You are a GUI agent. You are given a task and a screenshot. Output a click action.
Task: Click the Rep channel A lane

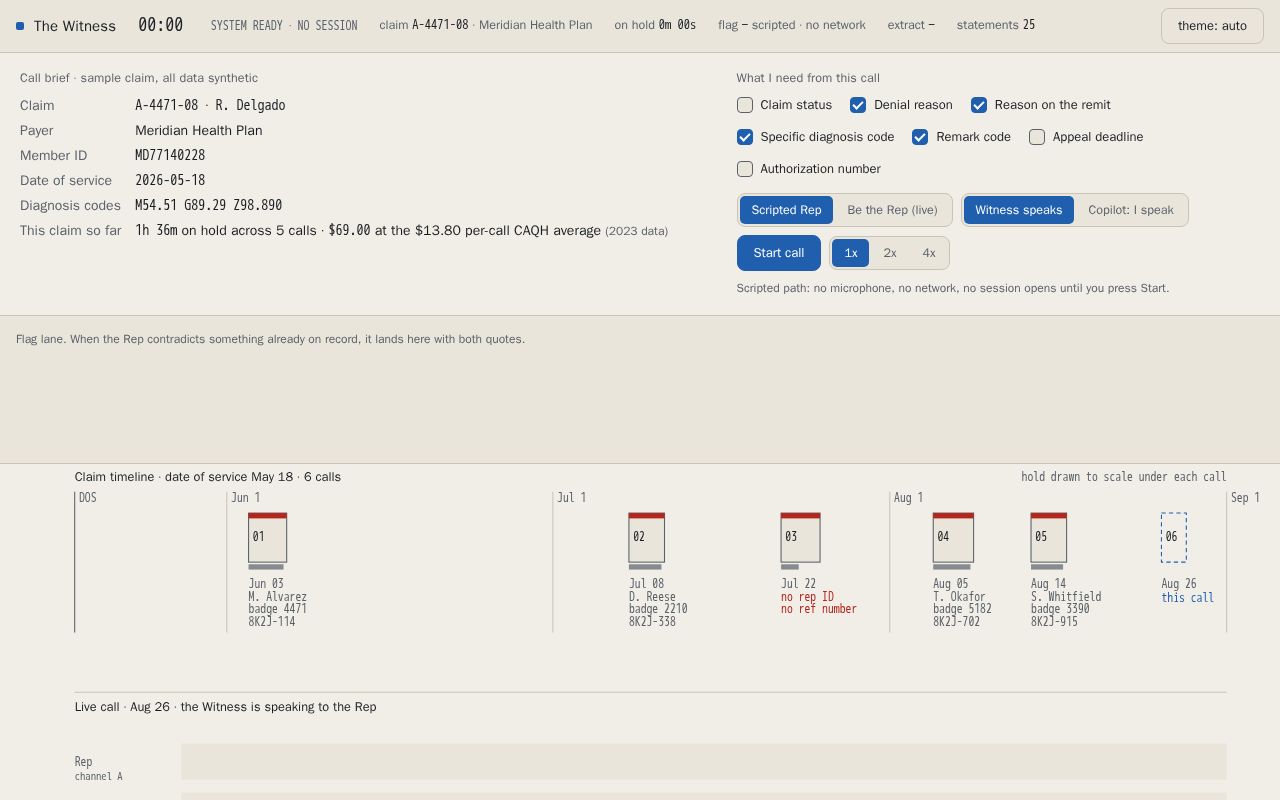point(703,762)
